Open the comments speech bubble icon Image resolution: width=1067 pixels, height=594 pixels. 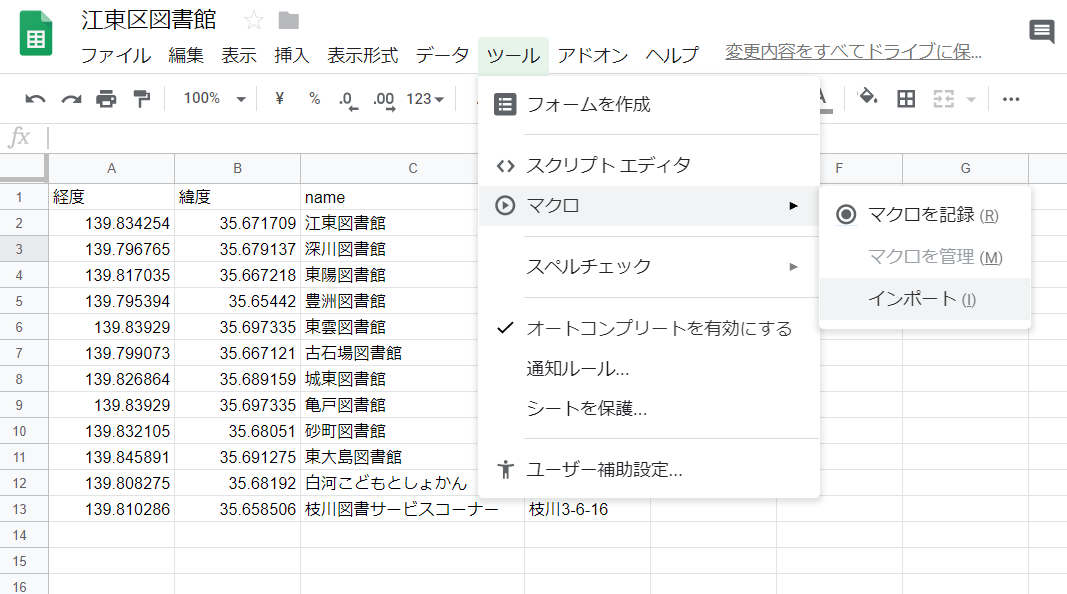click(1042, 31)
